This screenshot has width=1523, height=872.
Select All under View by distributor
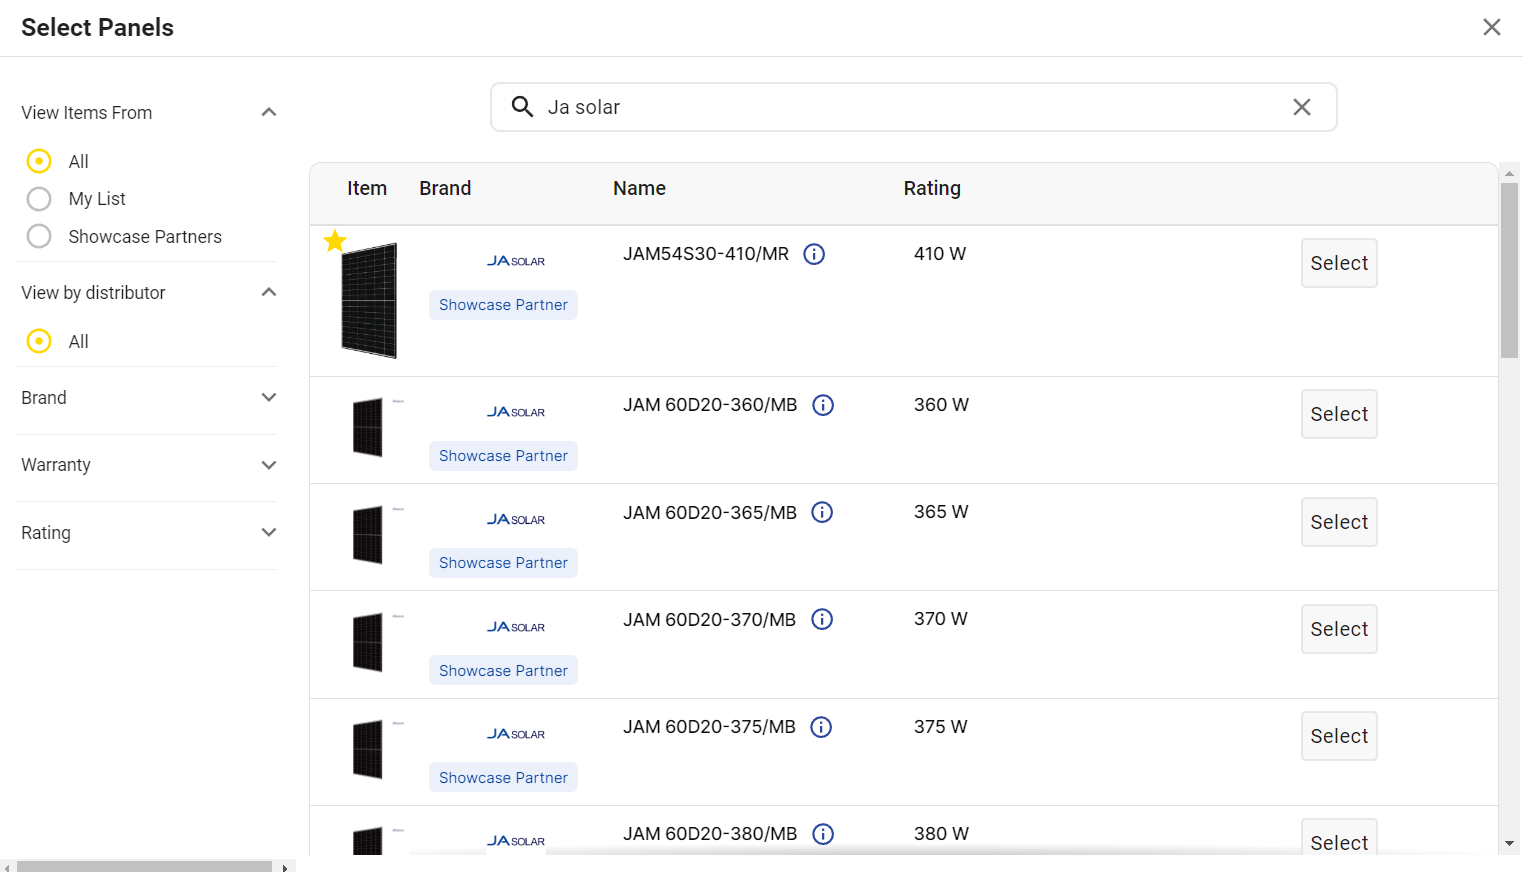pyautogui.click(x=39, y=341)
